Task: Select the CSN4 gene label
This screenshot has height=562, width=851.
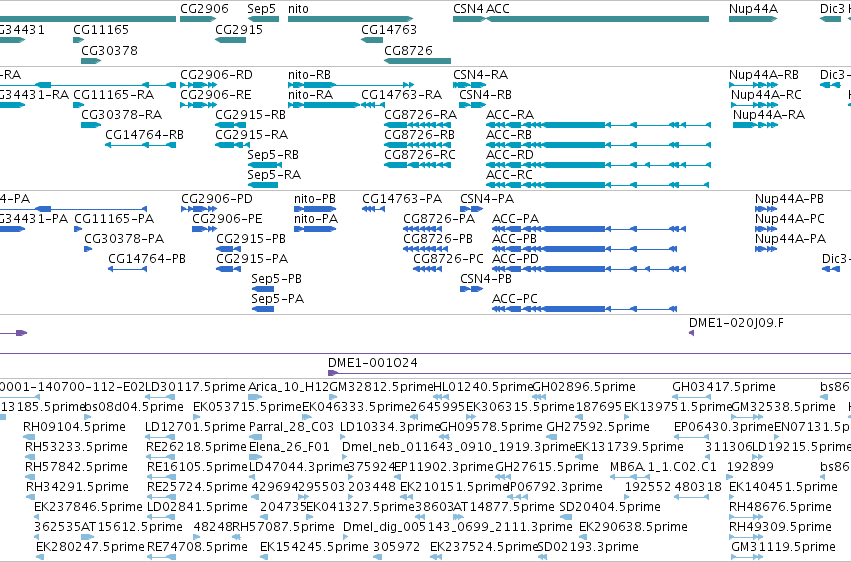Action: pos(468,9)
